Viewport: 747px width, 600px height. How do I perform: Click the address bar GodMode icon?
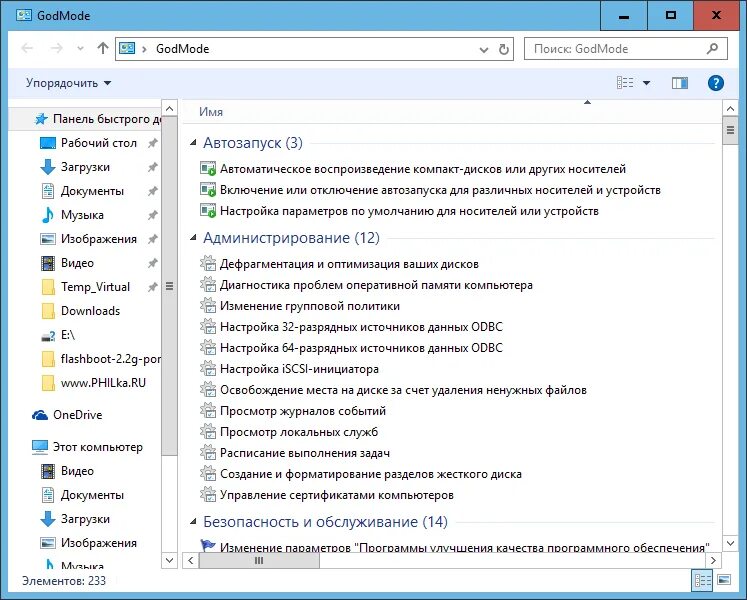point(127,48)
